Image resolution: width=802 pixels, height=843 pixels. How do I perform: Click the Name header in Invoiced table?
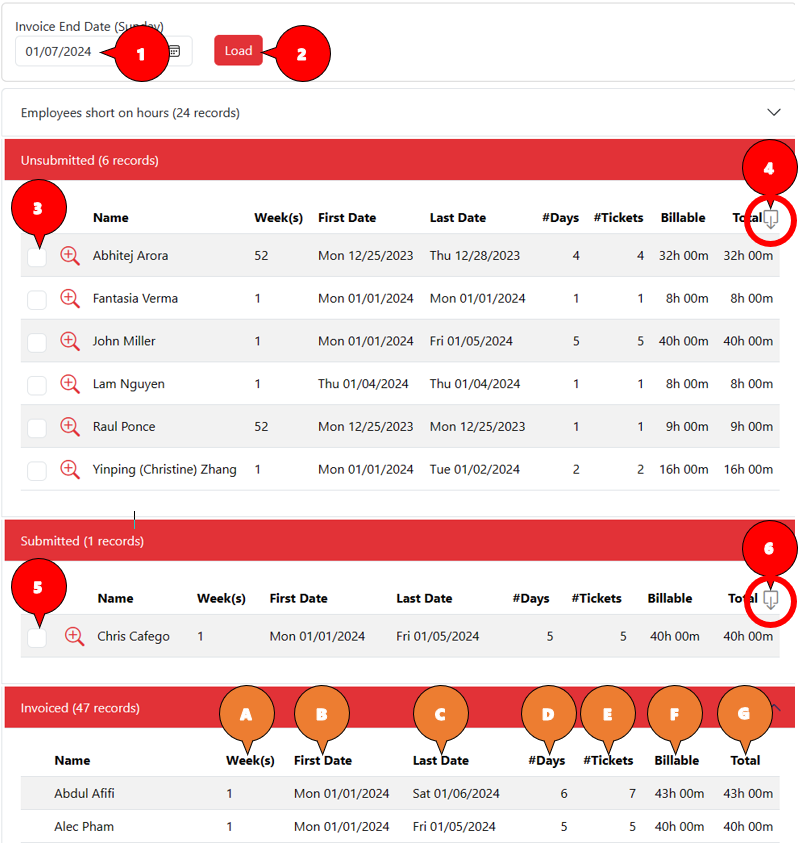[x=72, y=761]
